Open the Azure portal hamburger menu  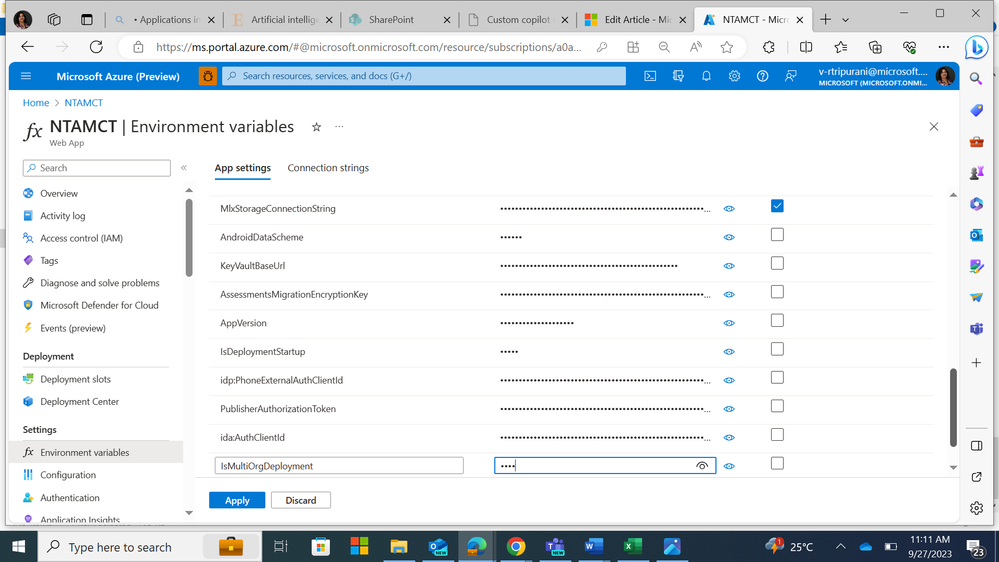26,76
